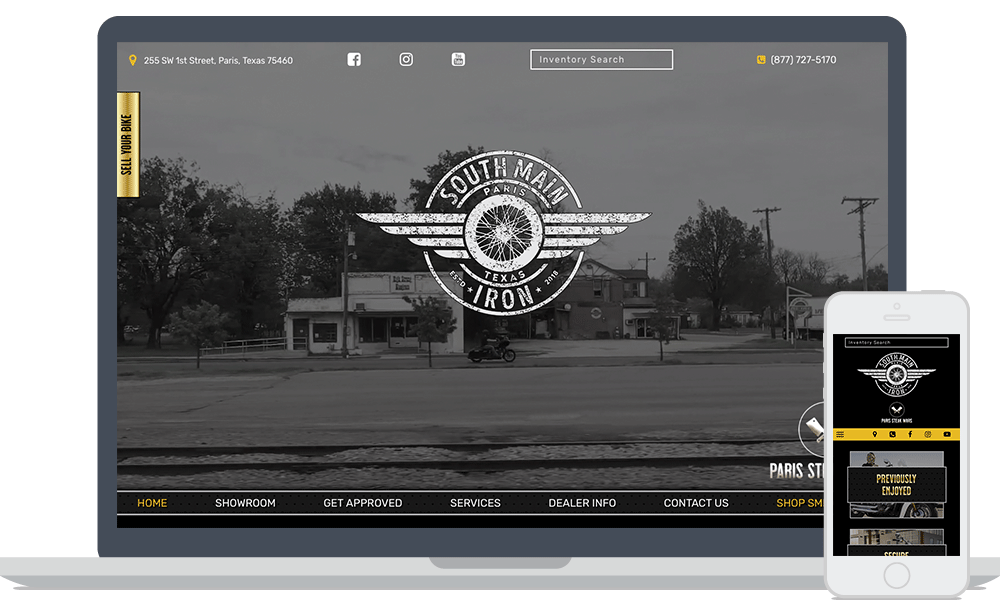Tap the Paris Steak Wars icon on phone

tap(896, 413)
